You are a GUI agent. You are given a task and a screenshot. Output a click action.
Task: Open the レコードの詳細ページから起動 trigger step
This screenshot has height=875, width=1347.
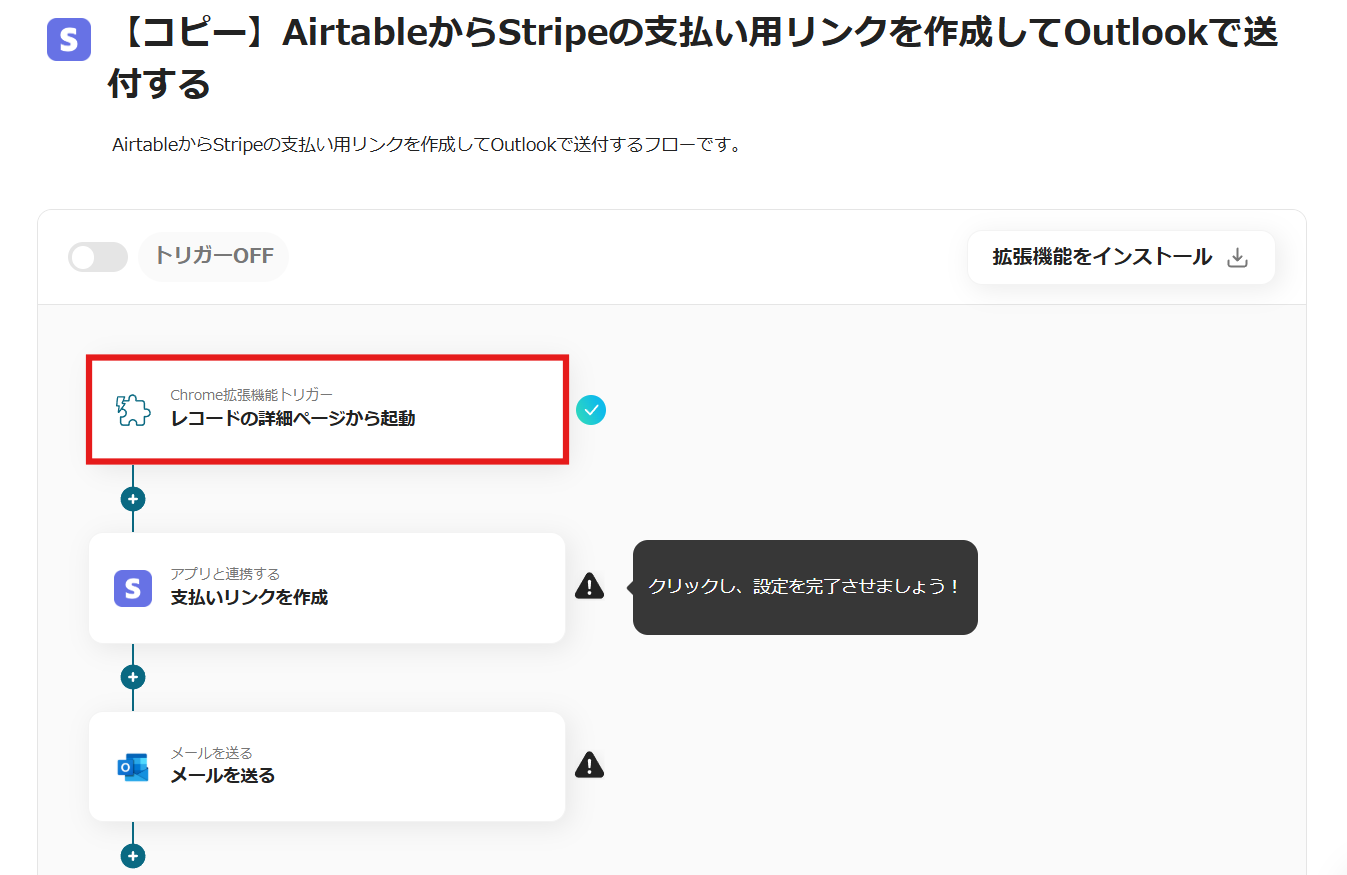tap(328, 409)
